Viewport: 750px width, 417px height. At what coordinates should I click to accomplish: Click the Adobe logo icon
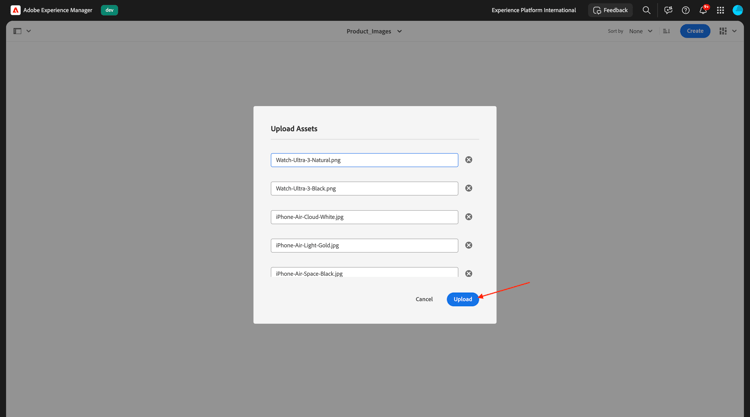pos(15,10)
